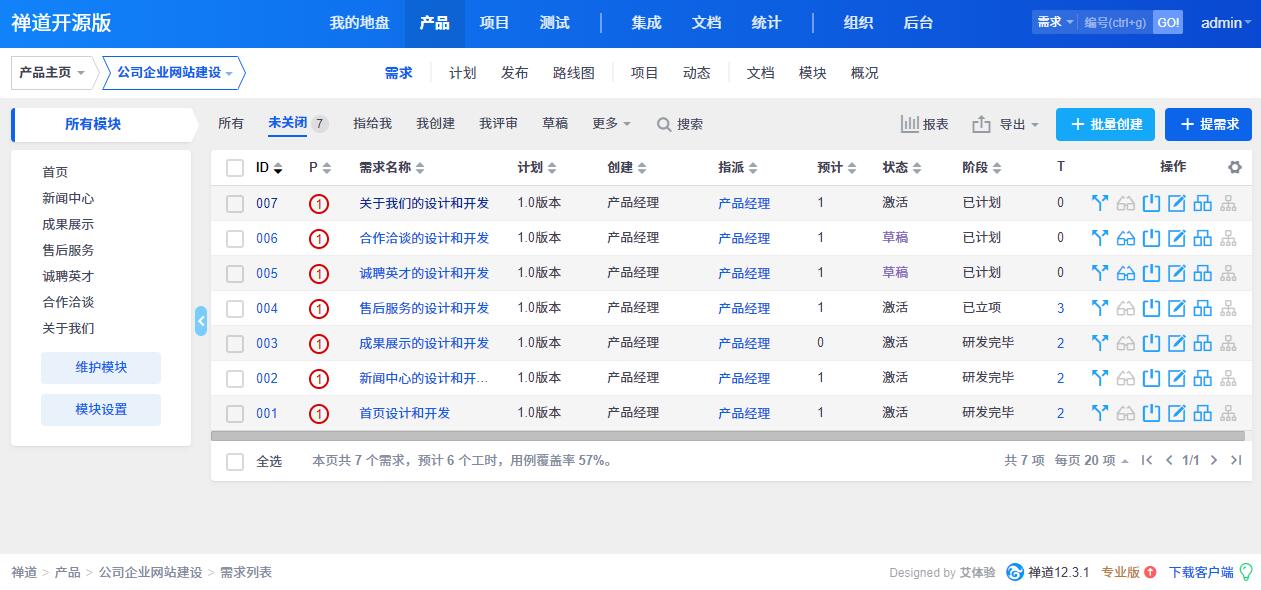The image size is (1261, 590).
Task: Open the 公司企业网站建设 product dropdown
Action: tap(170, 72)
